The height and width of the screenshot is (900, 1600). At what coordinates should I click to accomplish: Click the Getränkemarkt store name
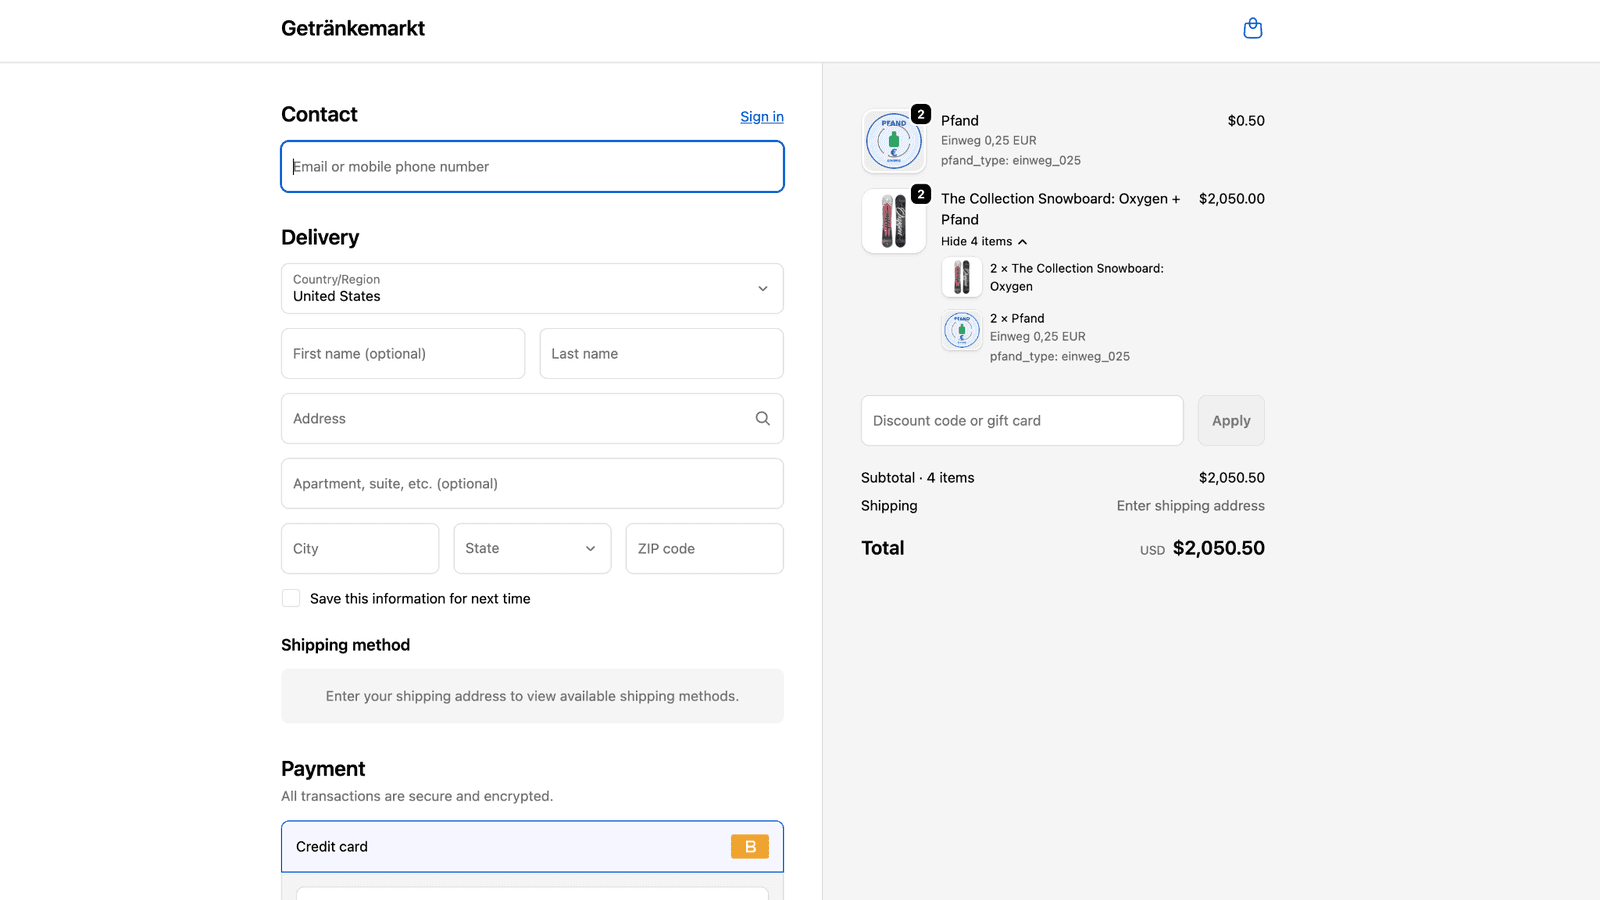[x=352, y=28]
